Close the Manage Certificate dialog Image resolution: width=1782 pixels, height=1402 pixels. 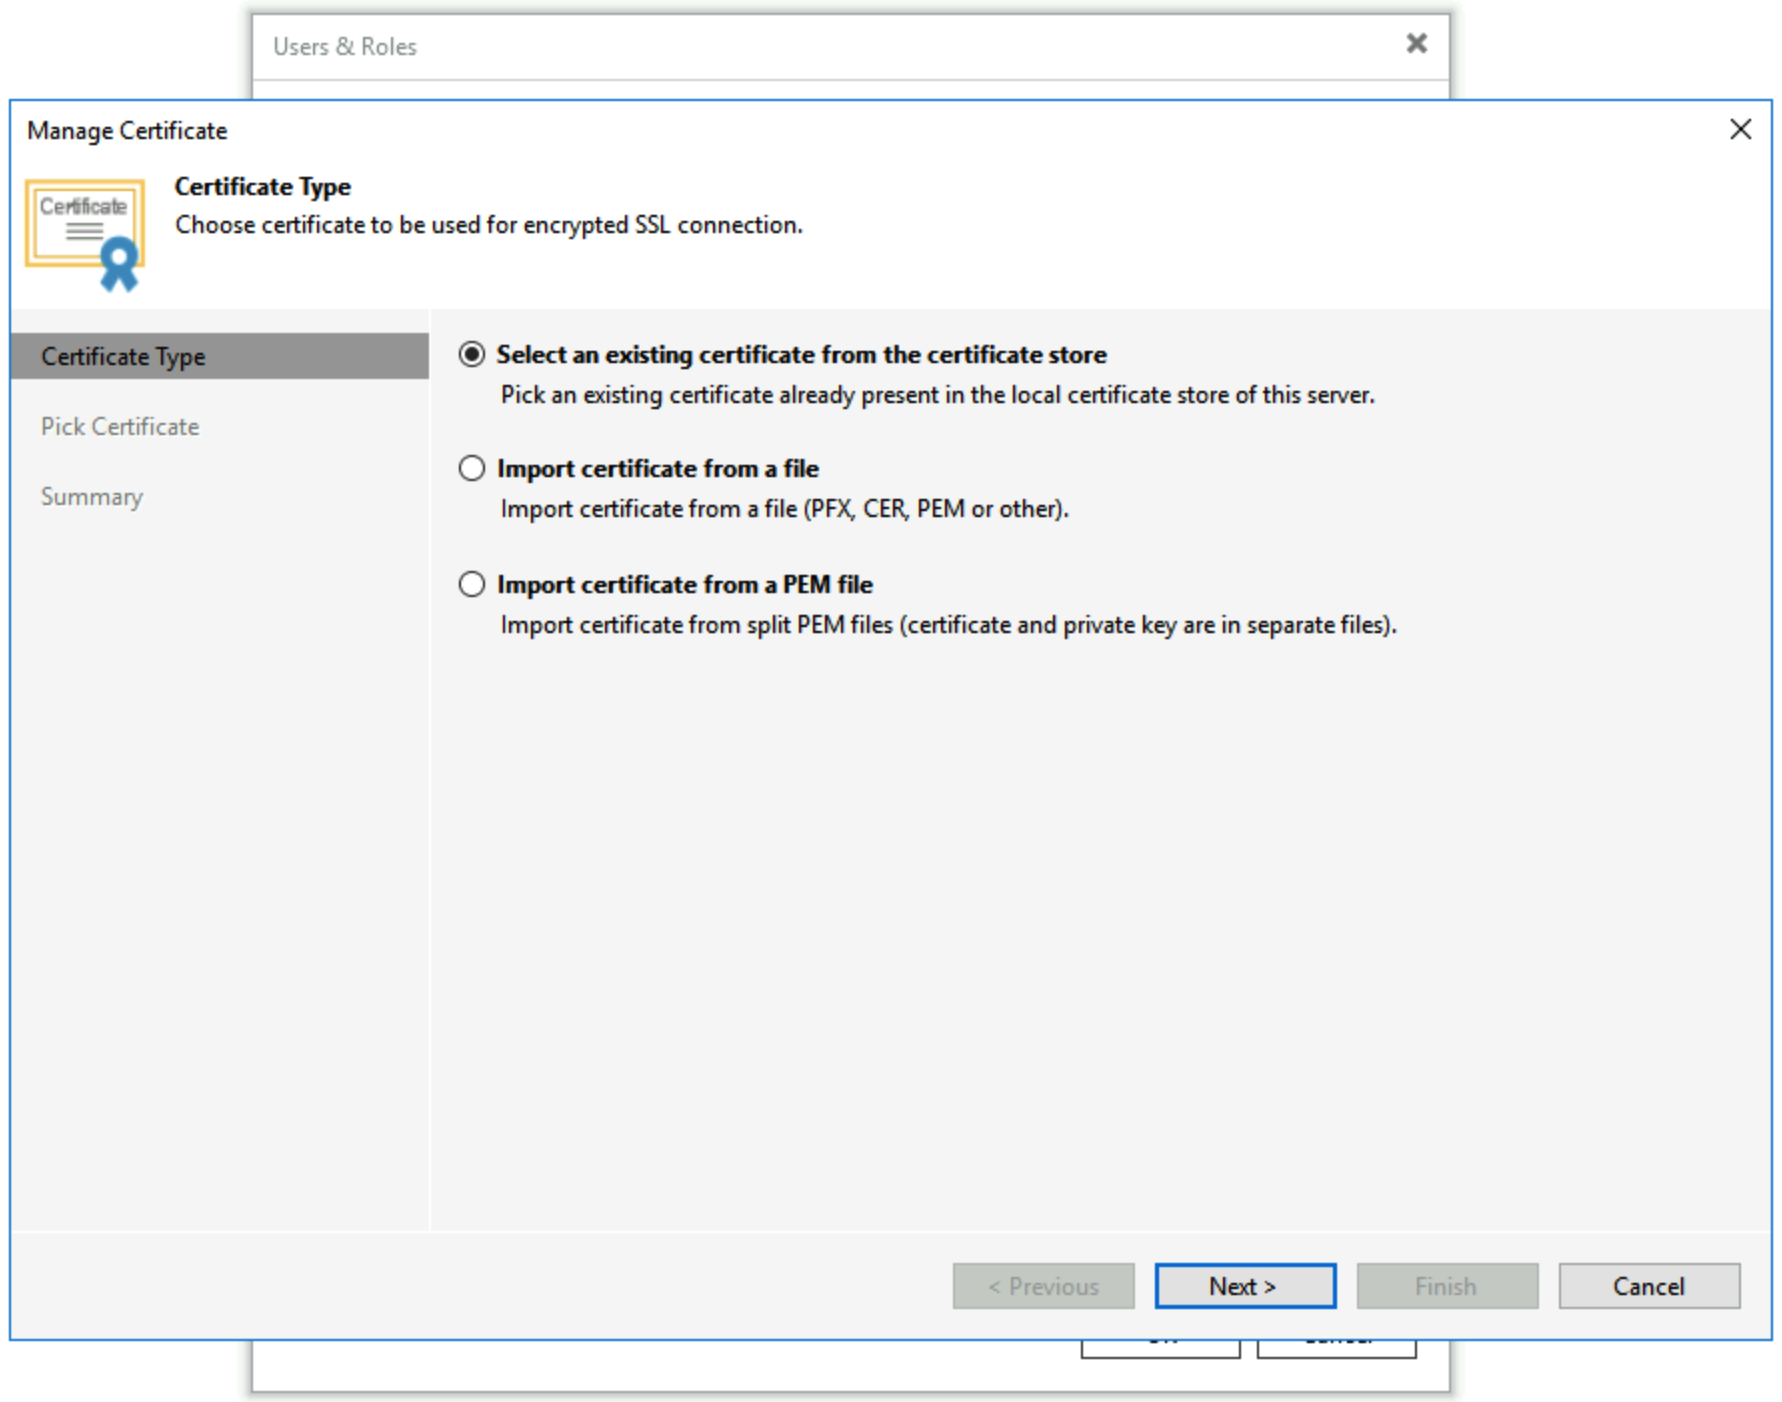(x=1740, y=130)
